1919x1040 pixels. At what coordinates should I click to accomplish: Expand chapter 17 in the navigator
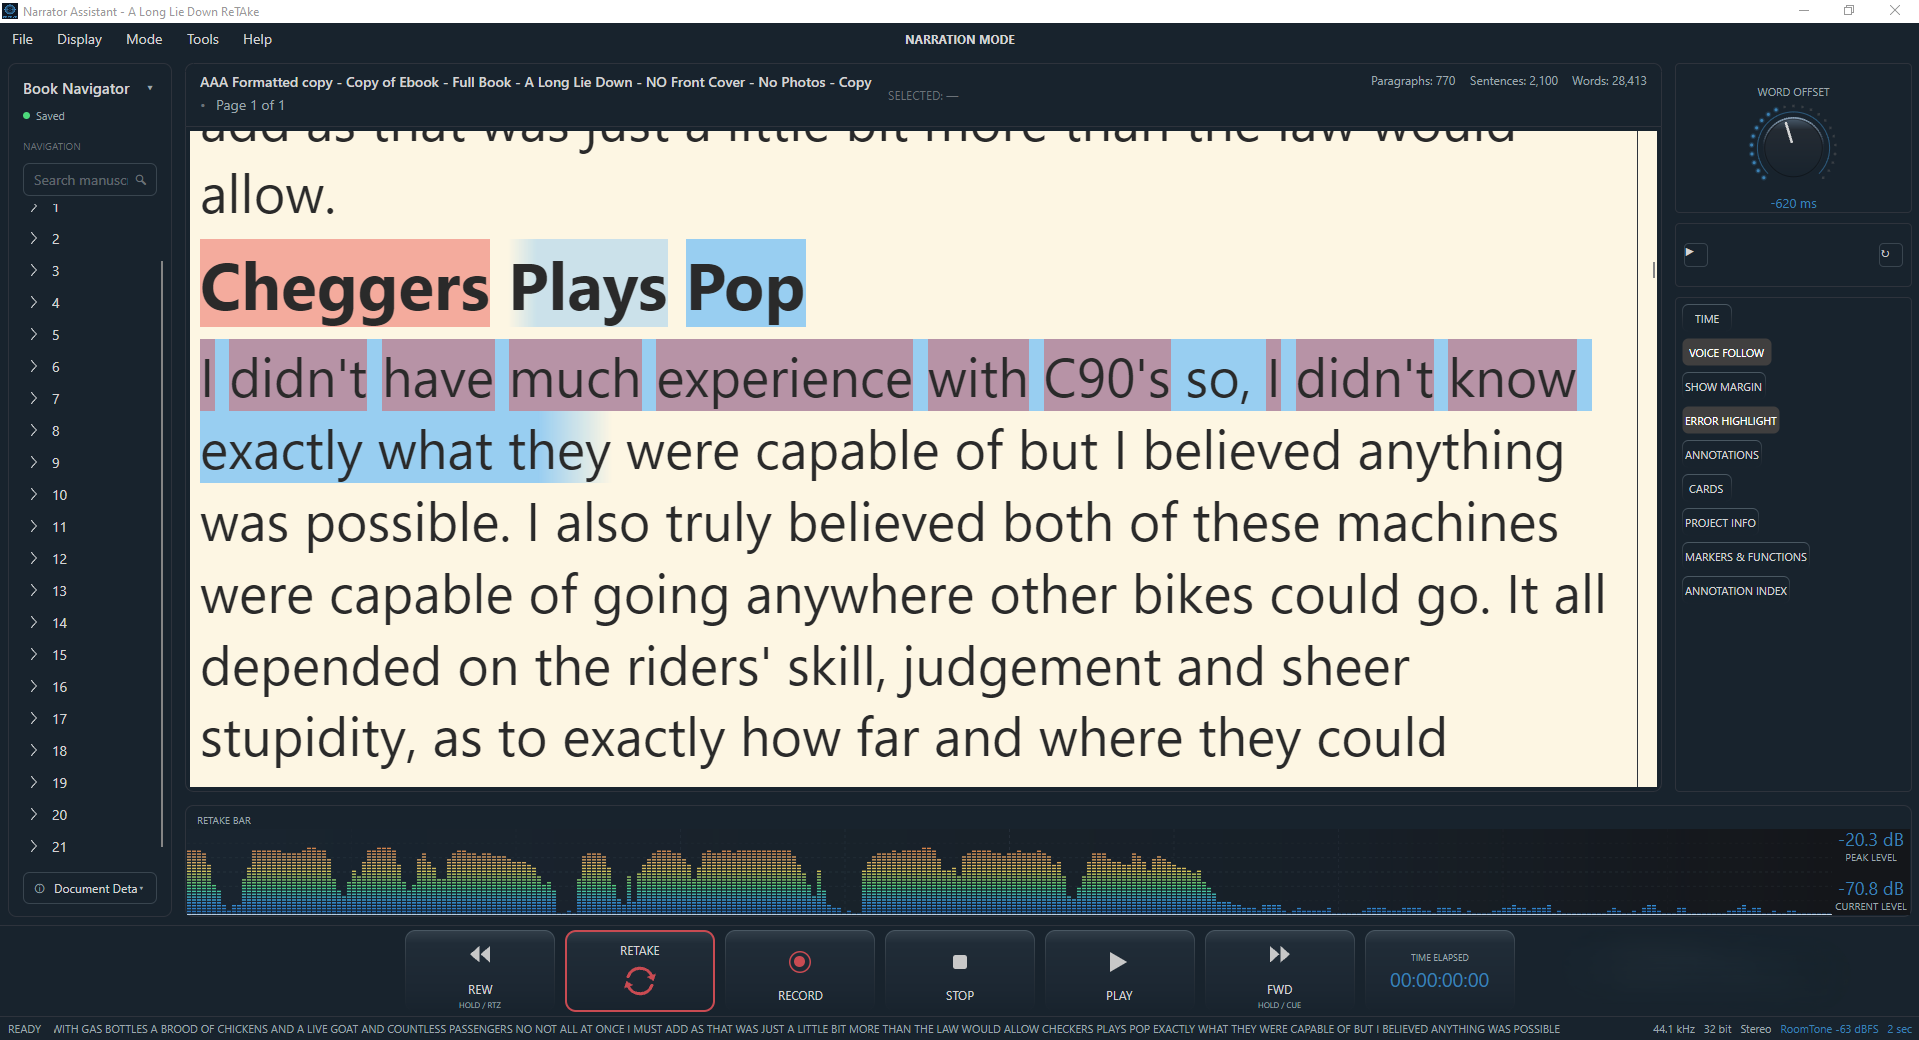pyautogui.click(x=34, y=719)
